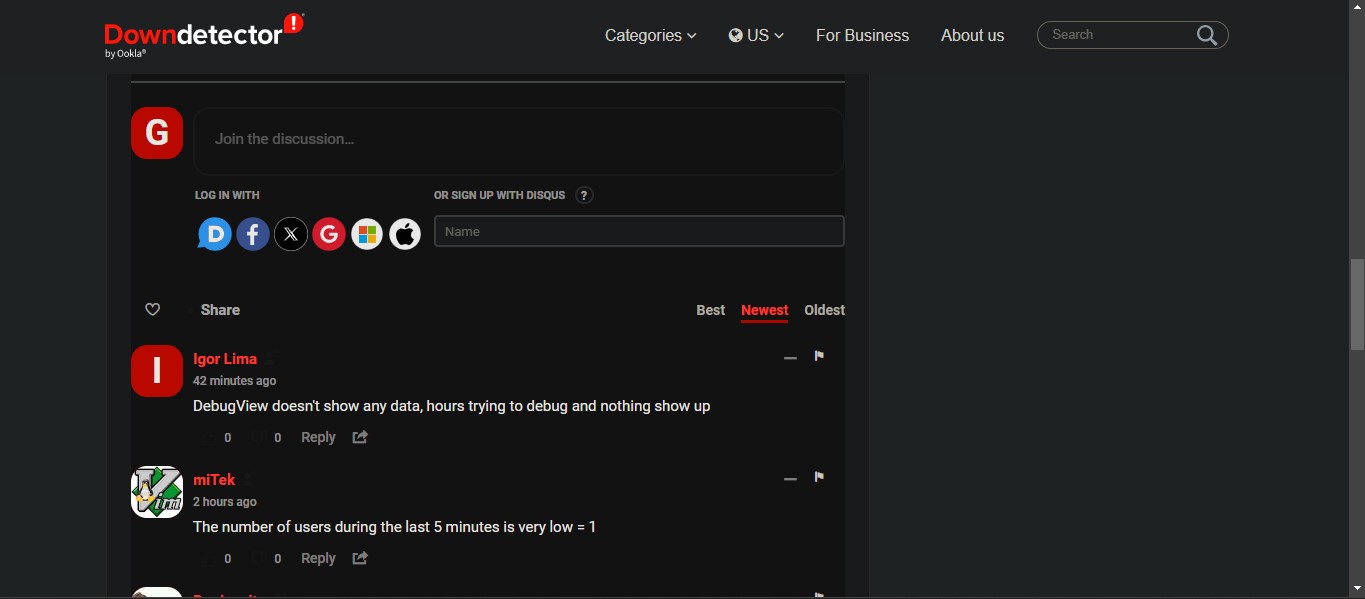
Task: Focus the Join the discussion box
Action: [518, 140]
